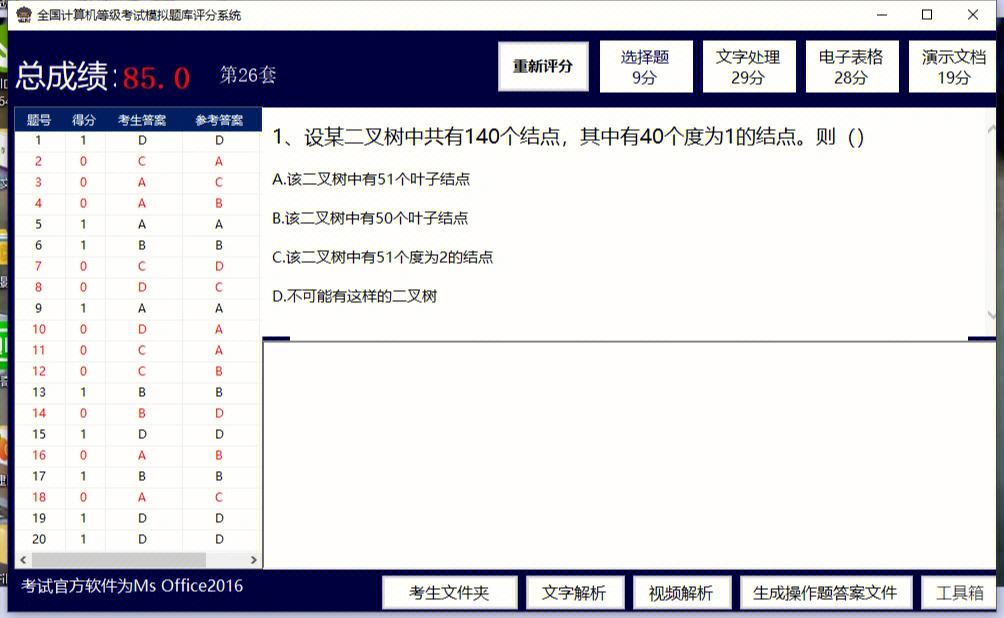The height and width of the screenshot is (618, 1004).
Task: Select question row 9 in answer table
Action: tap(138, 309)
